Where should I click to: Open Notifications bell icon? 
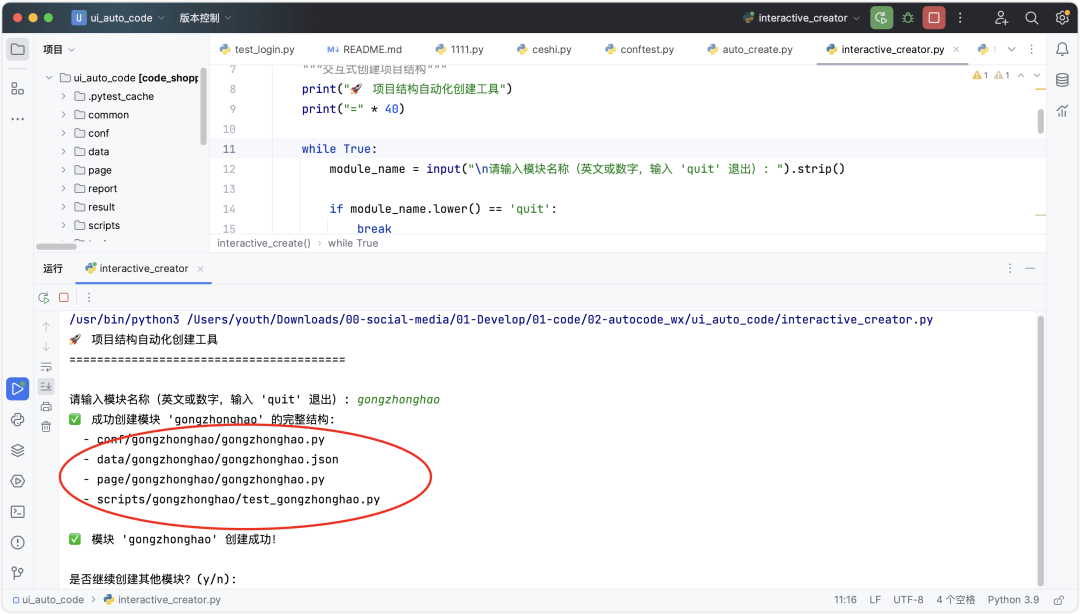(x=1062, y=49)
